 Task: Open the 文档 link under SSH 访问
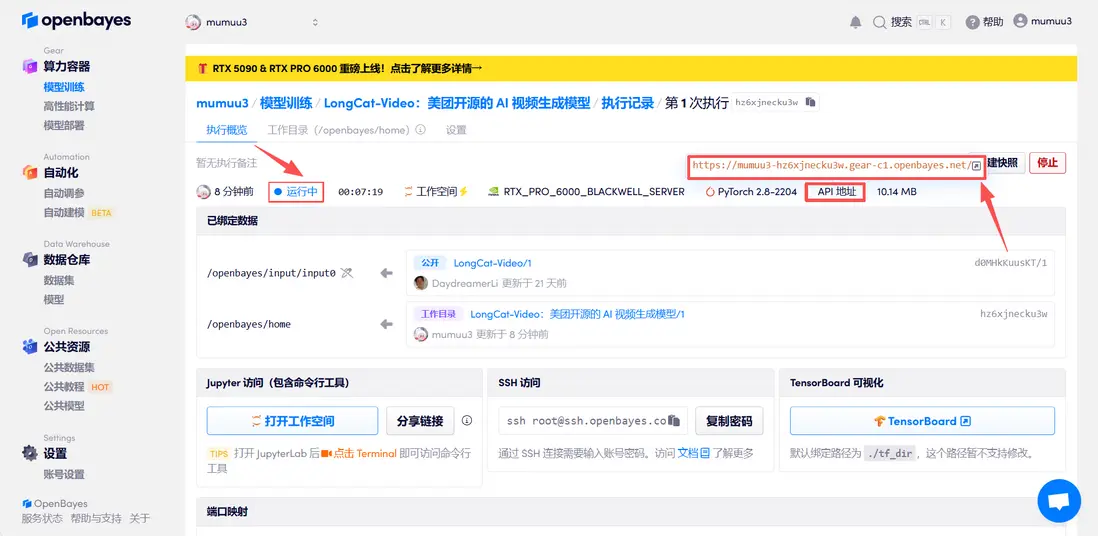693,453
